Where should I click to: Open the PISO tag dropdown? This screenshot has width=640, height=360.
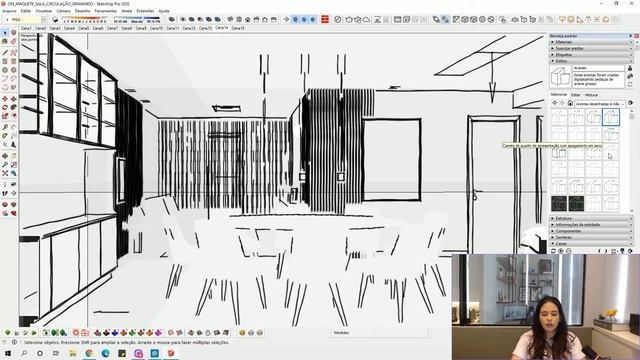[43, 19]
